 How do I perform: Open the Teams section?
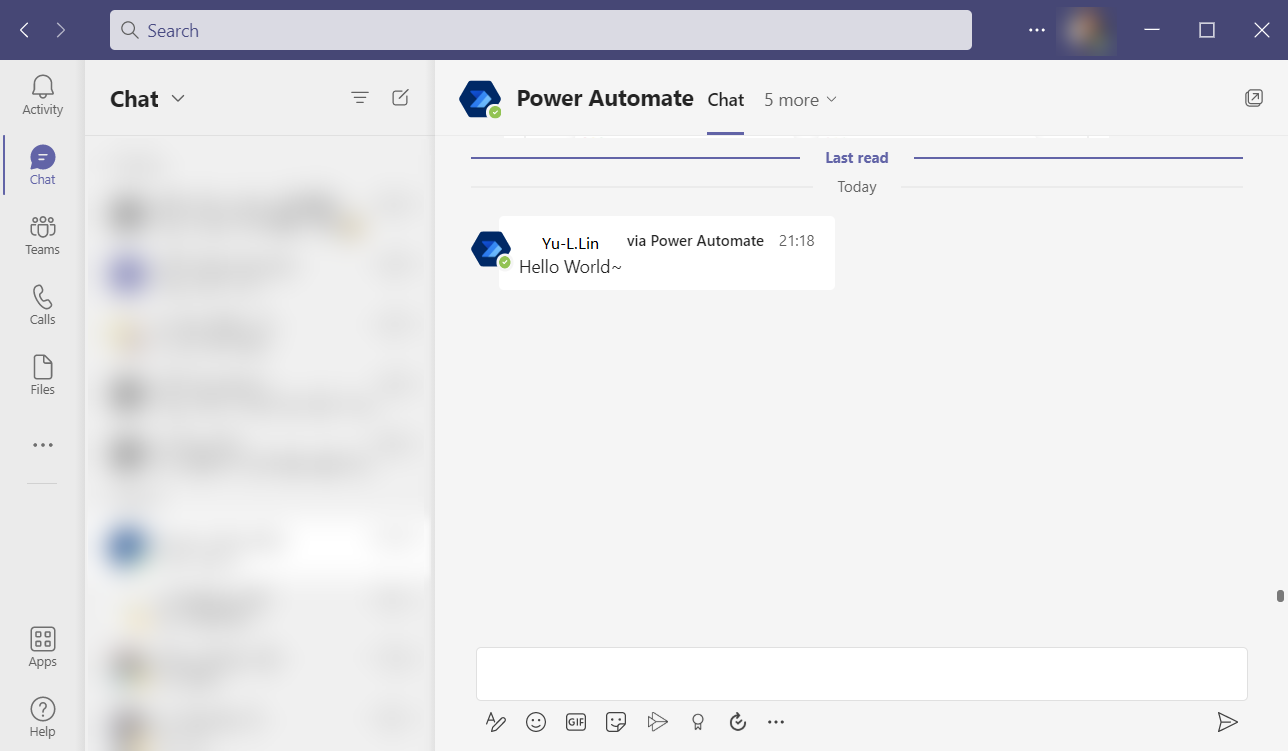click(x=42, y=235)
